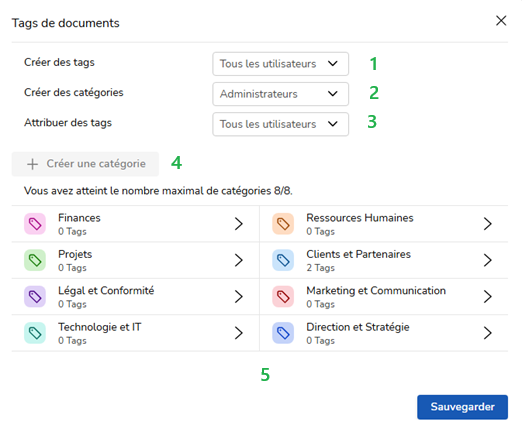The width and height of the screenshot is (522, 432).
Task: Open the Attribuer des tags dropdown
Action: (x=281, y=124)
